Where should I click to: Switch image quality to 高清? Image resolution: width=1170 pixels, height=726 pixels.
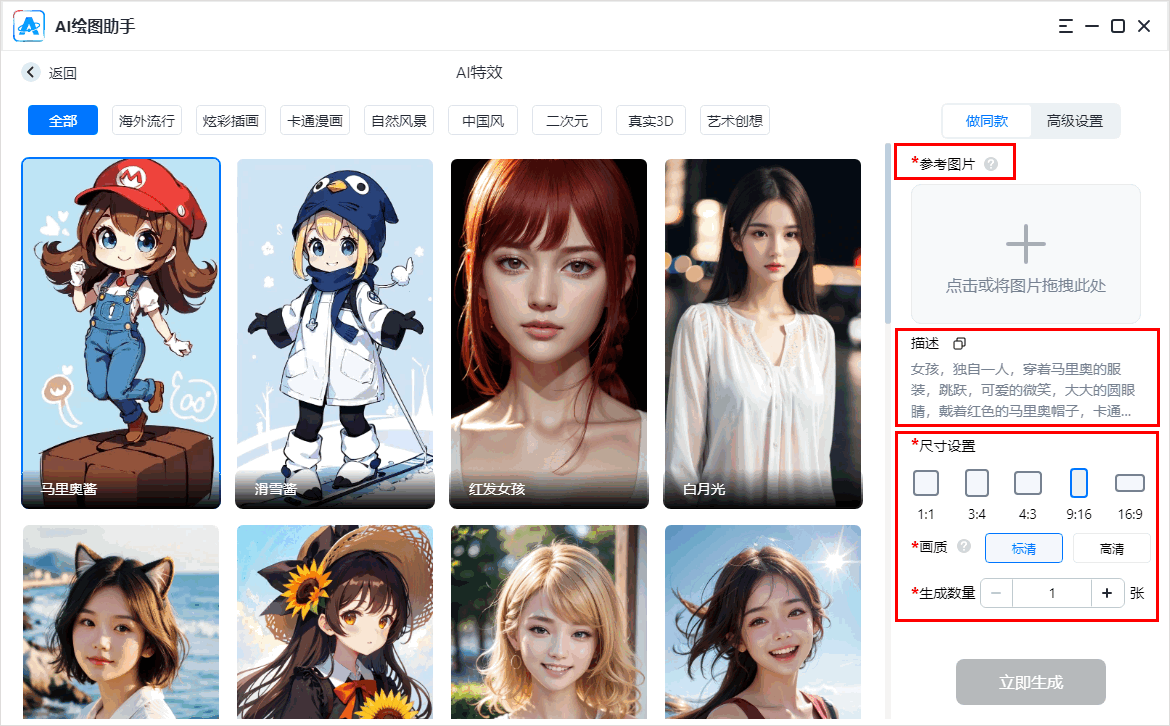click(x=1110, y=547)
